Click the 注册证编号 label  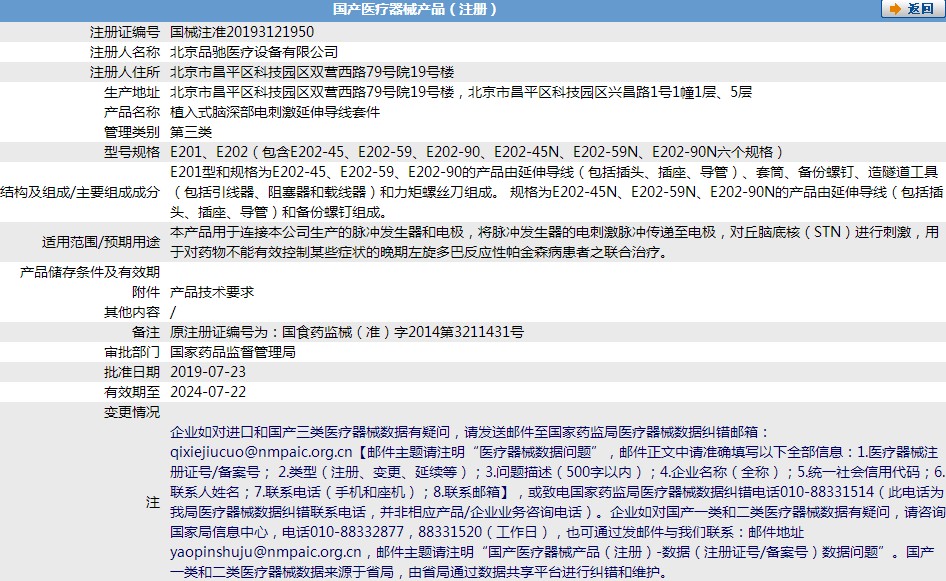point(125,32)
